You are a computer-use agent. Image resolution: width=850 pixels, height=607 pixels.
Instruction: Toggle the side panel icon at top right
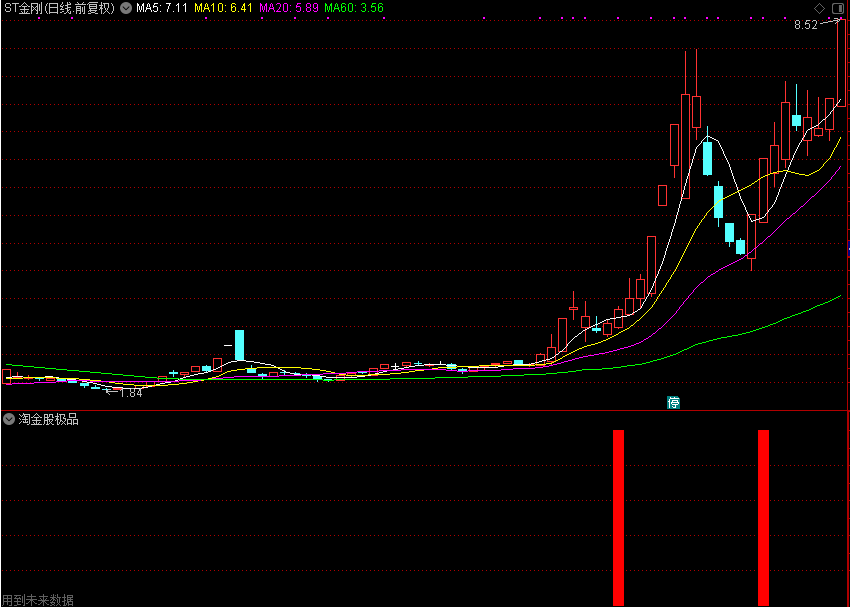coord(839,8)
